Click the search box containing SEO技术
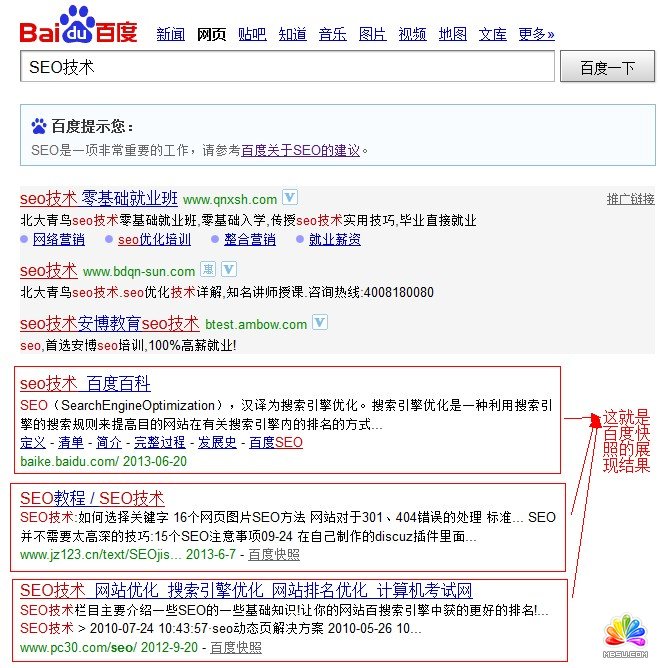The image size is (660, 668). click(287, 66)
